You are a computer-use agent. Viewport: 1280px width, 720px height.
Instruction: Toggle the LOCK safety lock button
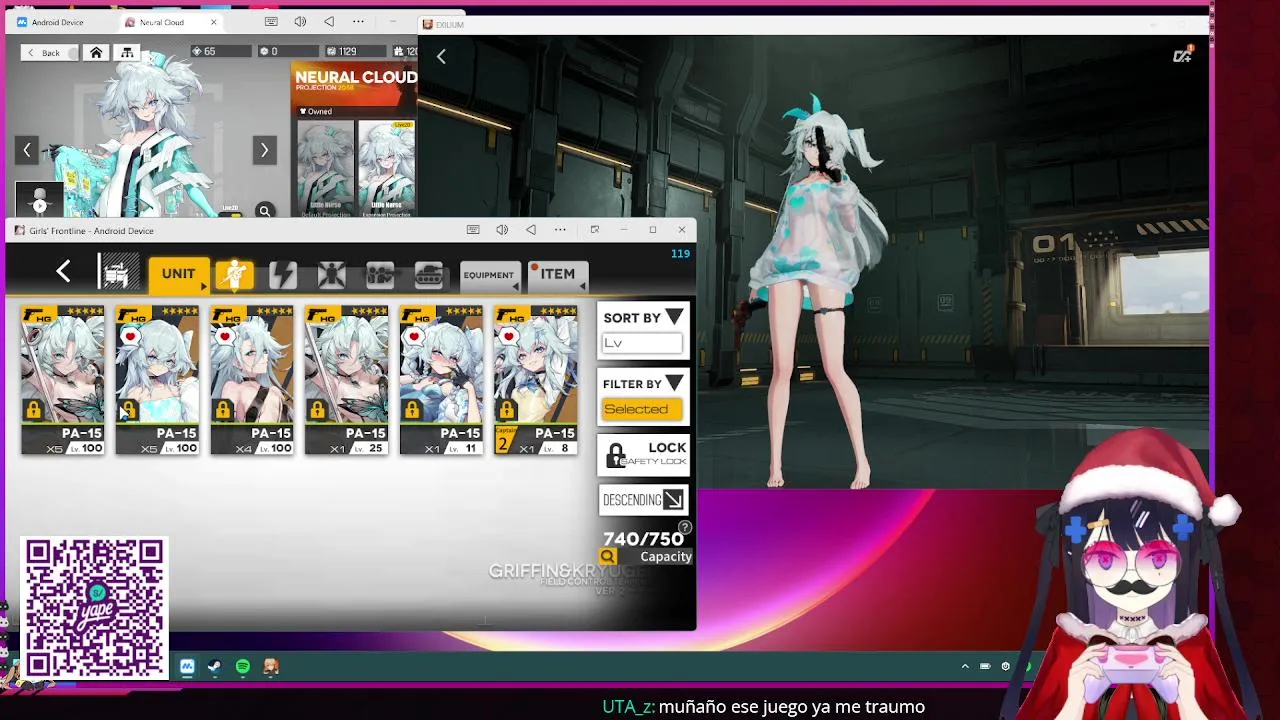pos(643,454)
